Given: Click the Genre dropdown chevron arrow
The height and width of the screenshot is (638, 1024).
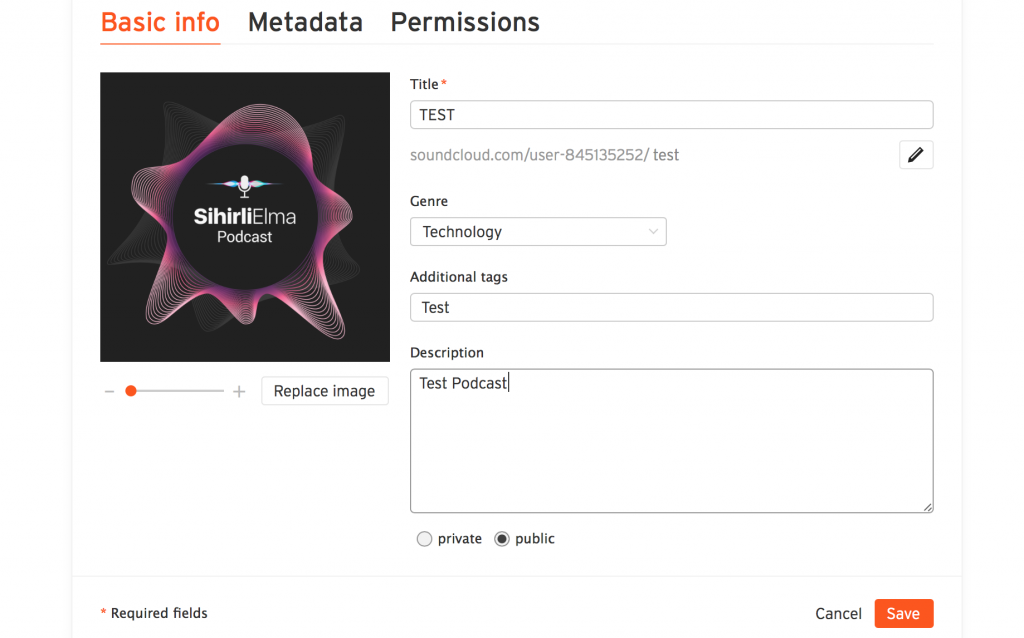Looking at the screenshot, I should (x=653, y=232).
